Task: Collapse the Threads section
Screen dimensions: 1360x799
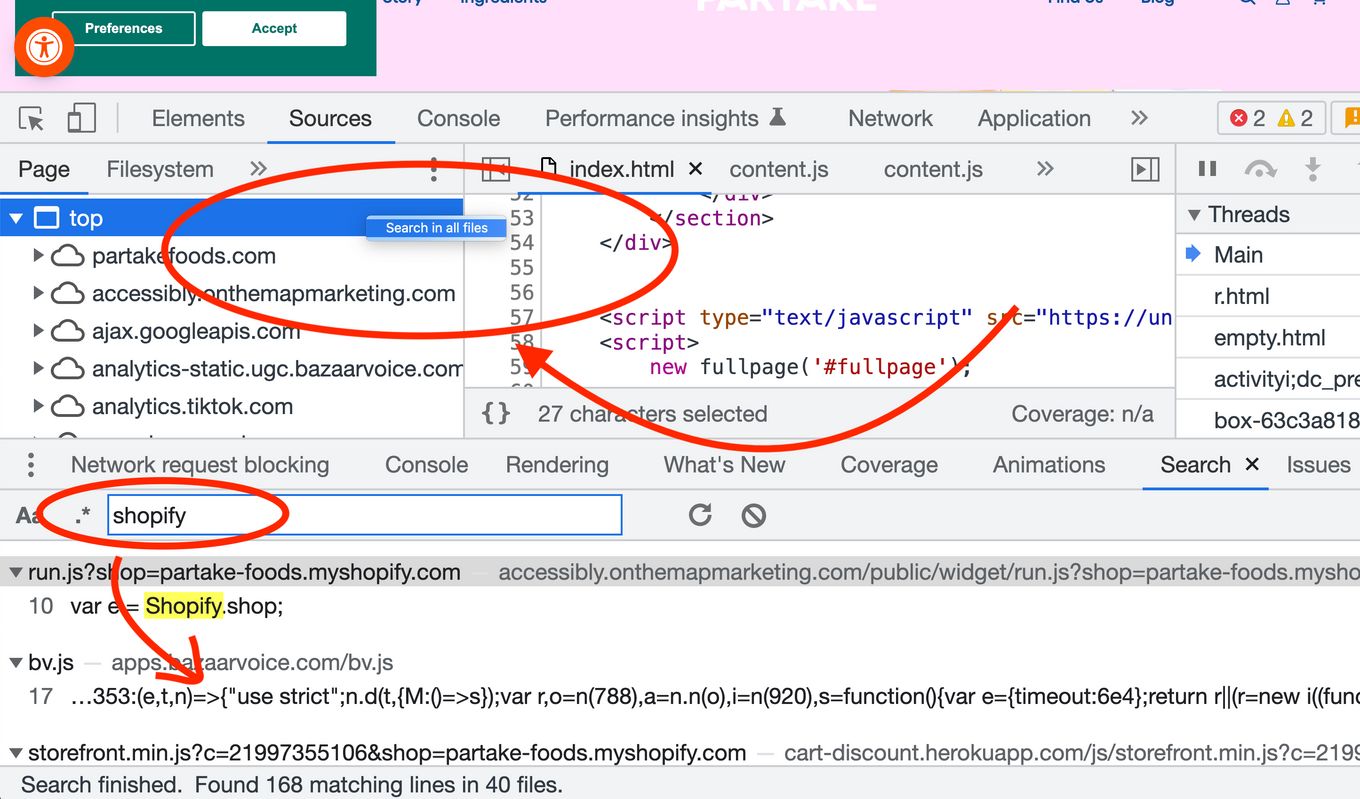Action: 1193,215
